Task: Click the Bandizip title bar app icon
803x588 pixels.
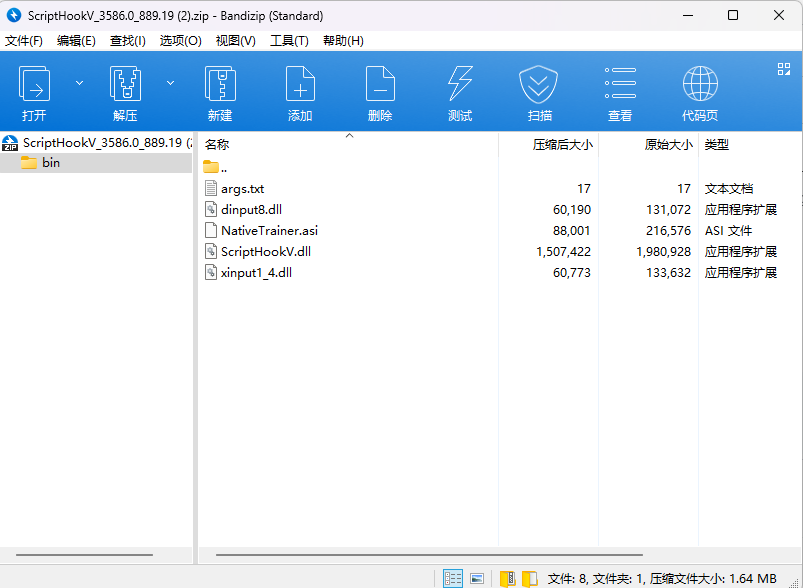Action: 14,15
